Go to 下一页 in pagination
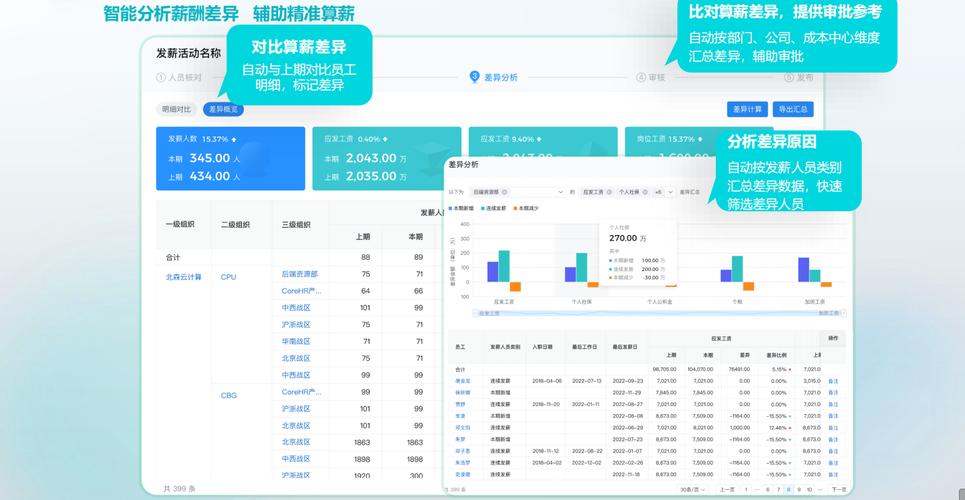The width and height of the screenshot is (965, 500). (838, 490)
